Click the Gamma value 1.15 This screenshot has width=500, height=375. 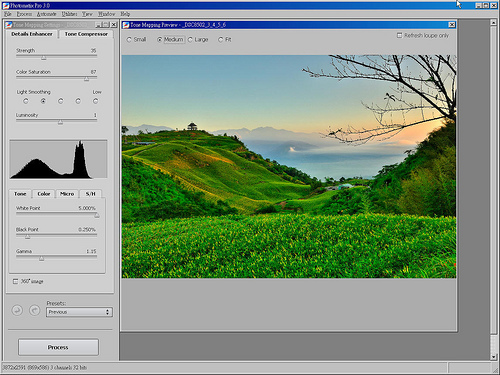(91, 251)
